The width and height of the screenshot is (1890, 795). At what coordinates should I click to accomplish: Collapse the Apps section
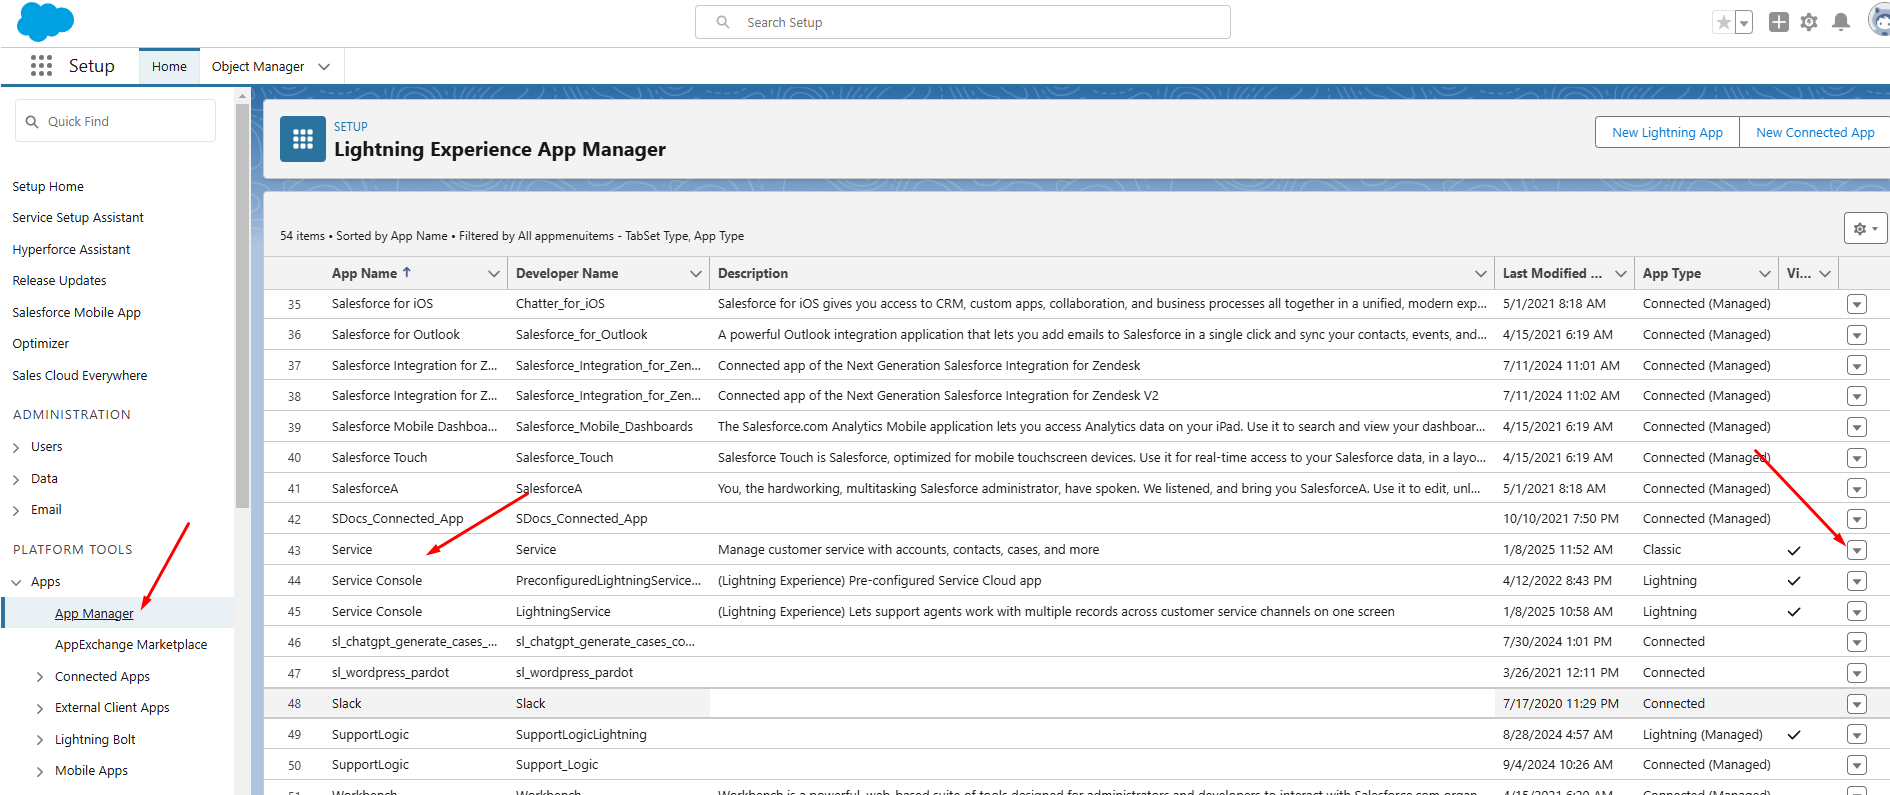click(x=16, y=582)
